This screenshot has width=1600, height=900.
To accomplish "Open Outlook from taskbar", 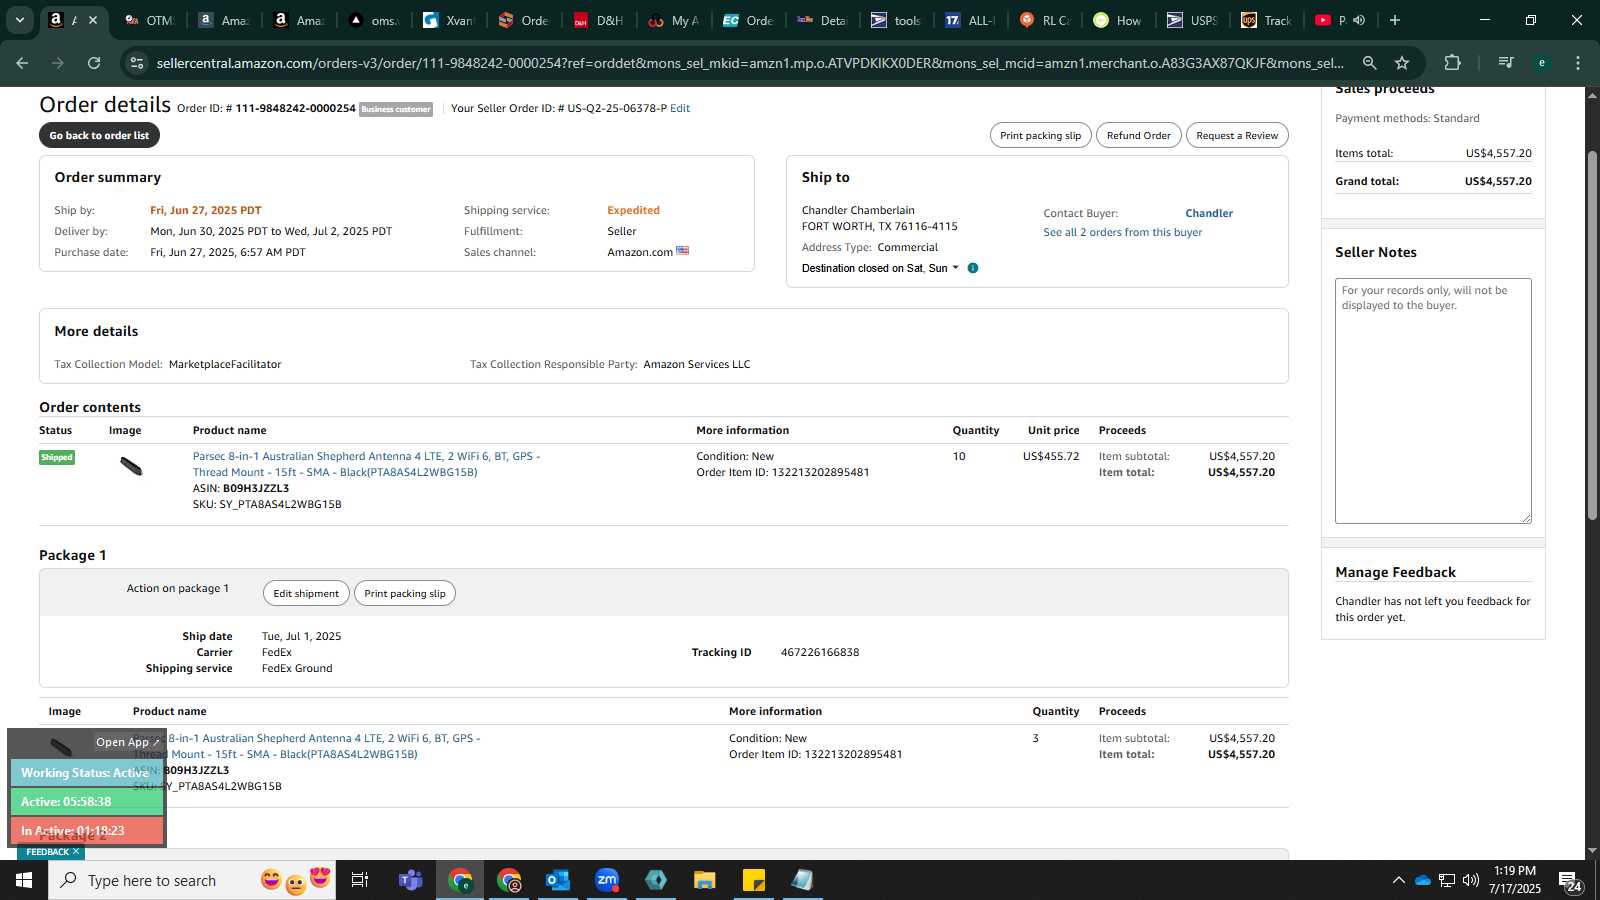I will click(558, 880).
